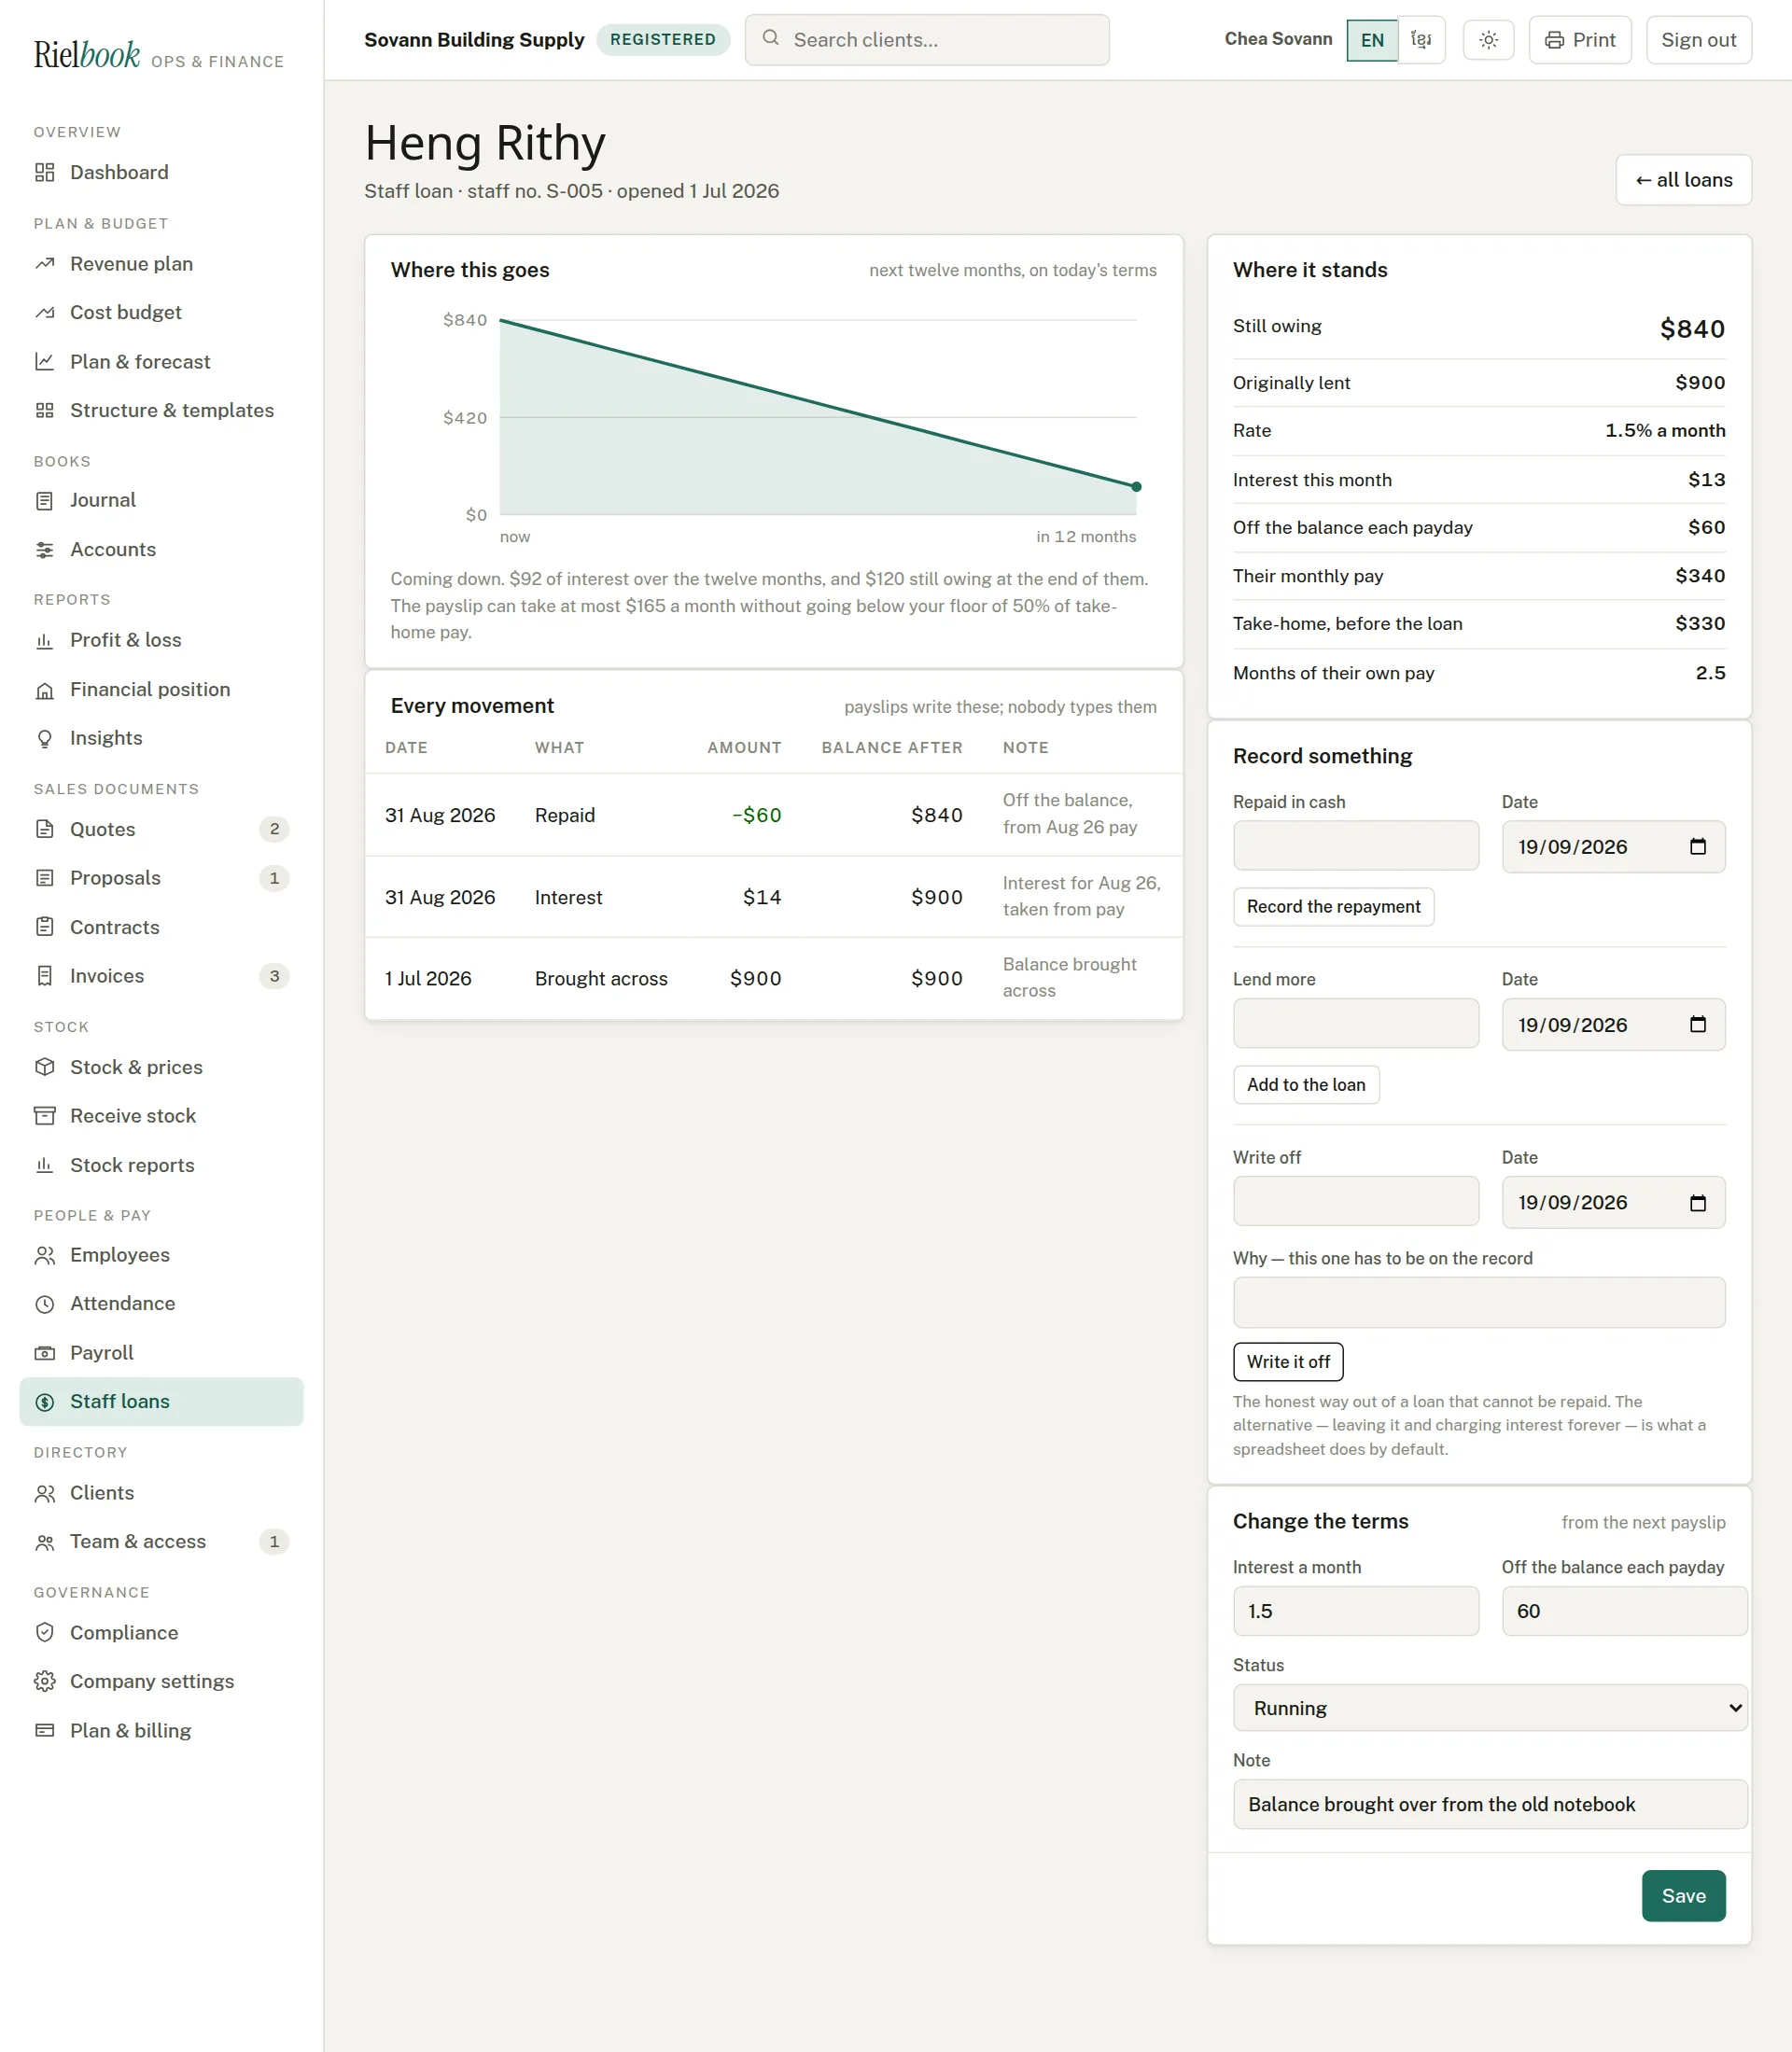
Task: Switch language to Khmer
Action: pyautogui.click(x=1421, y=40)
